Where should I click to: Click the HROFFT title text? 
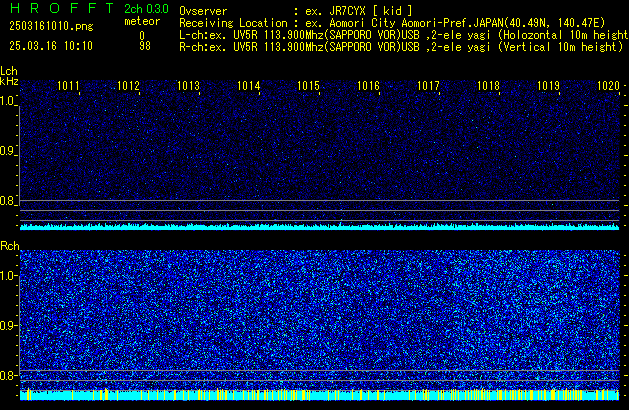pyautogui.click(x=62, y=8)
